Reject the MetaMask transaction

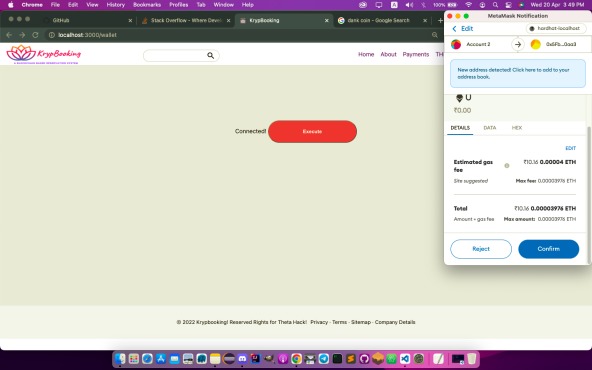pos(481,249)
